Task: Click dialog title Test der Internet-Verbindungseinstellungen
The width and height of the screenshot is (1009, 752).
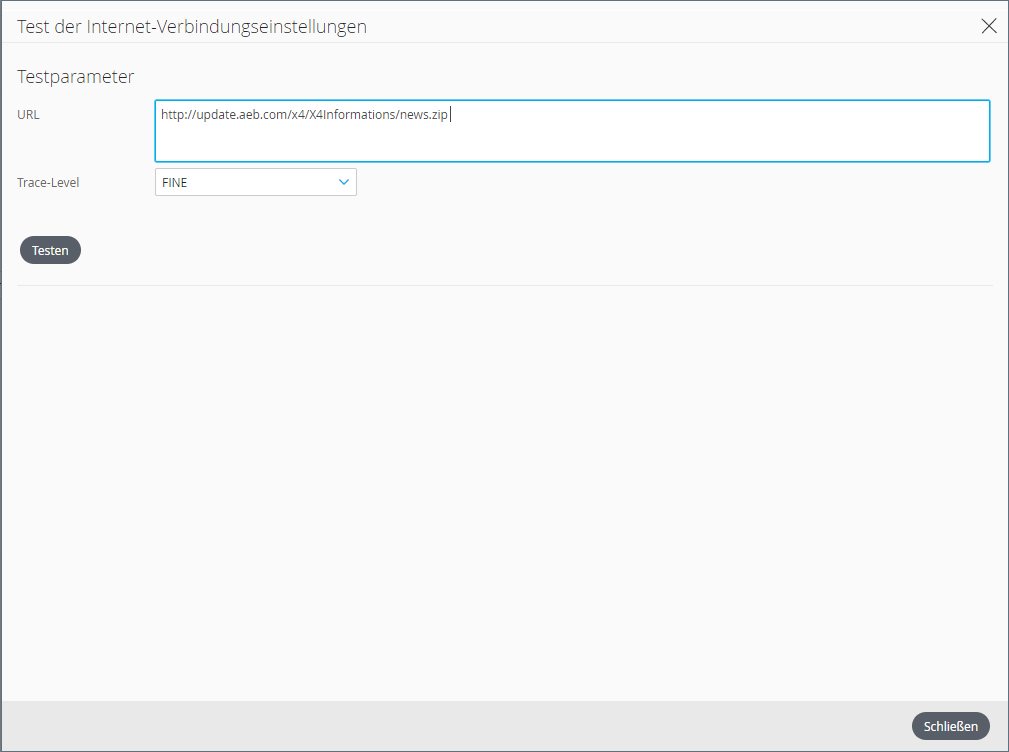Action: (x=192, y=26)
